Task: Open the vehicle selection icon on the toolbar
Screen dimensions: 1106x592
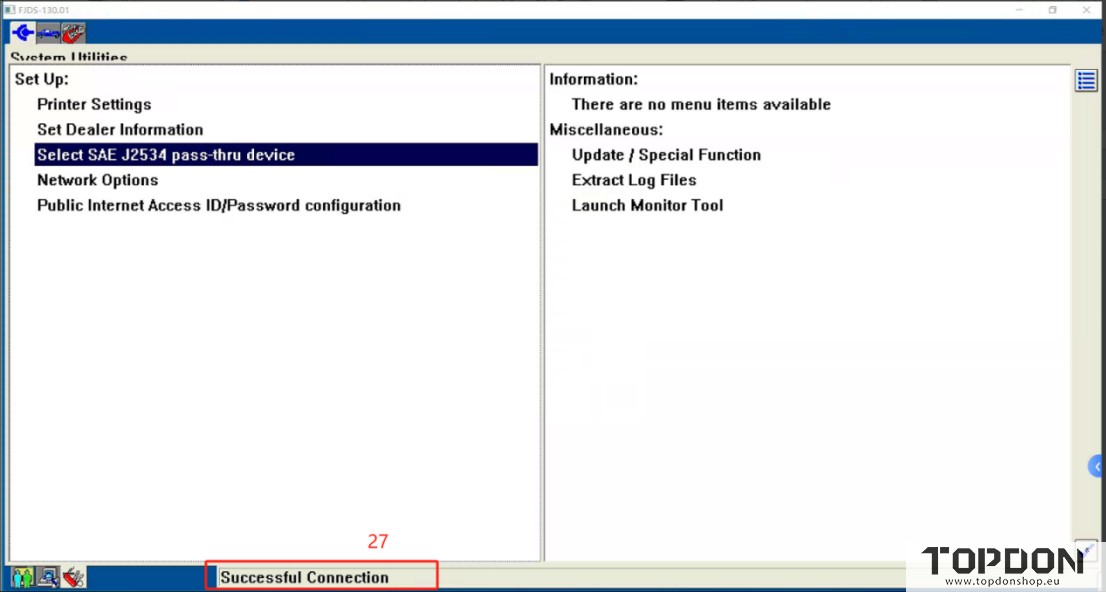Action: pos(47,32)
